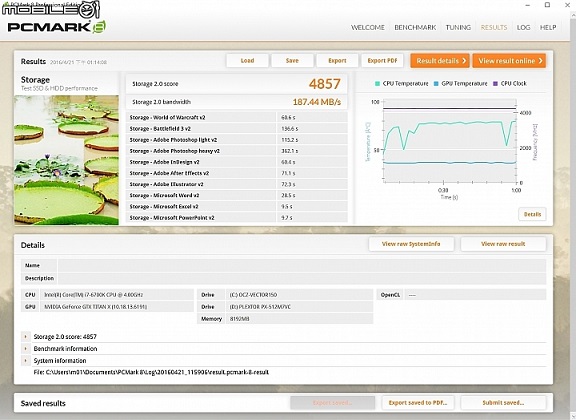Open the WELCOME tab

pyautogui.click(x=368, y=28)
